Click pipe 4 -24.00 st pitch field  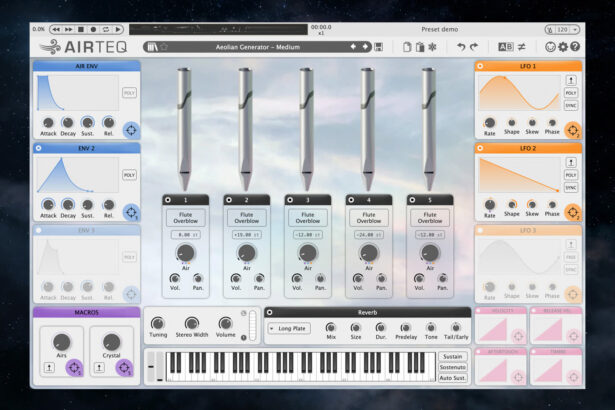pos(369,235)
